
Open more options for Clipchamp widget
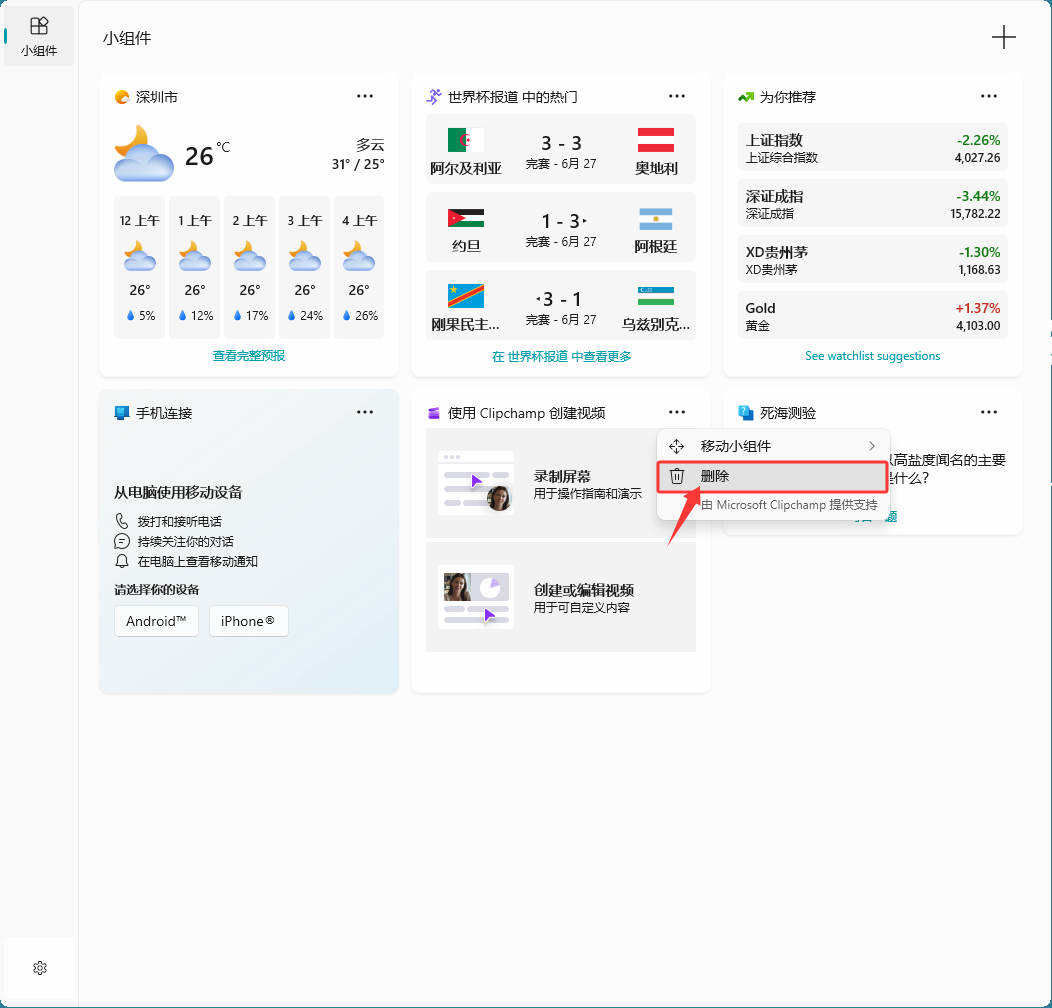tap(677, 412)
